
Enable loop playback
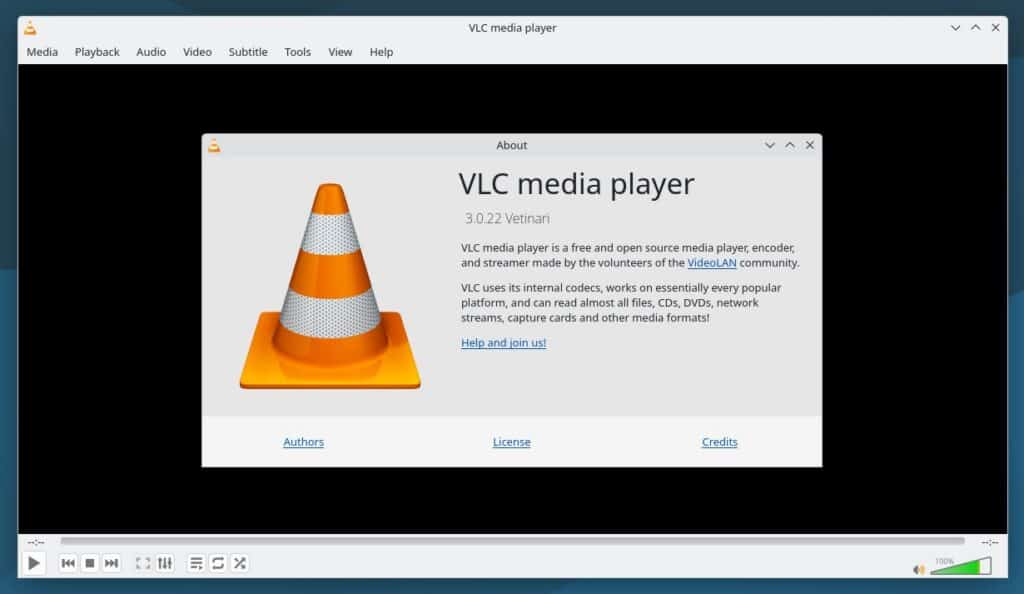click(217, 563)
